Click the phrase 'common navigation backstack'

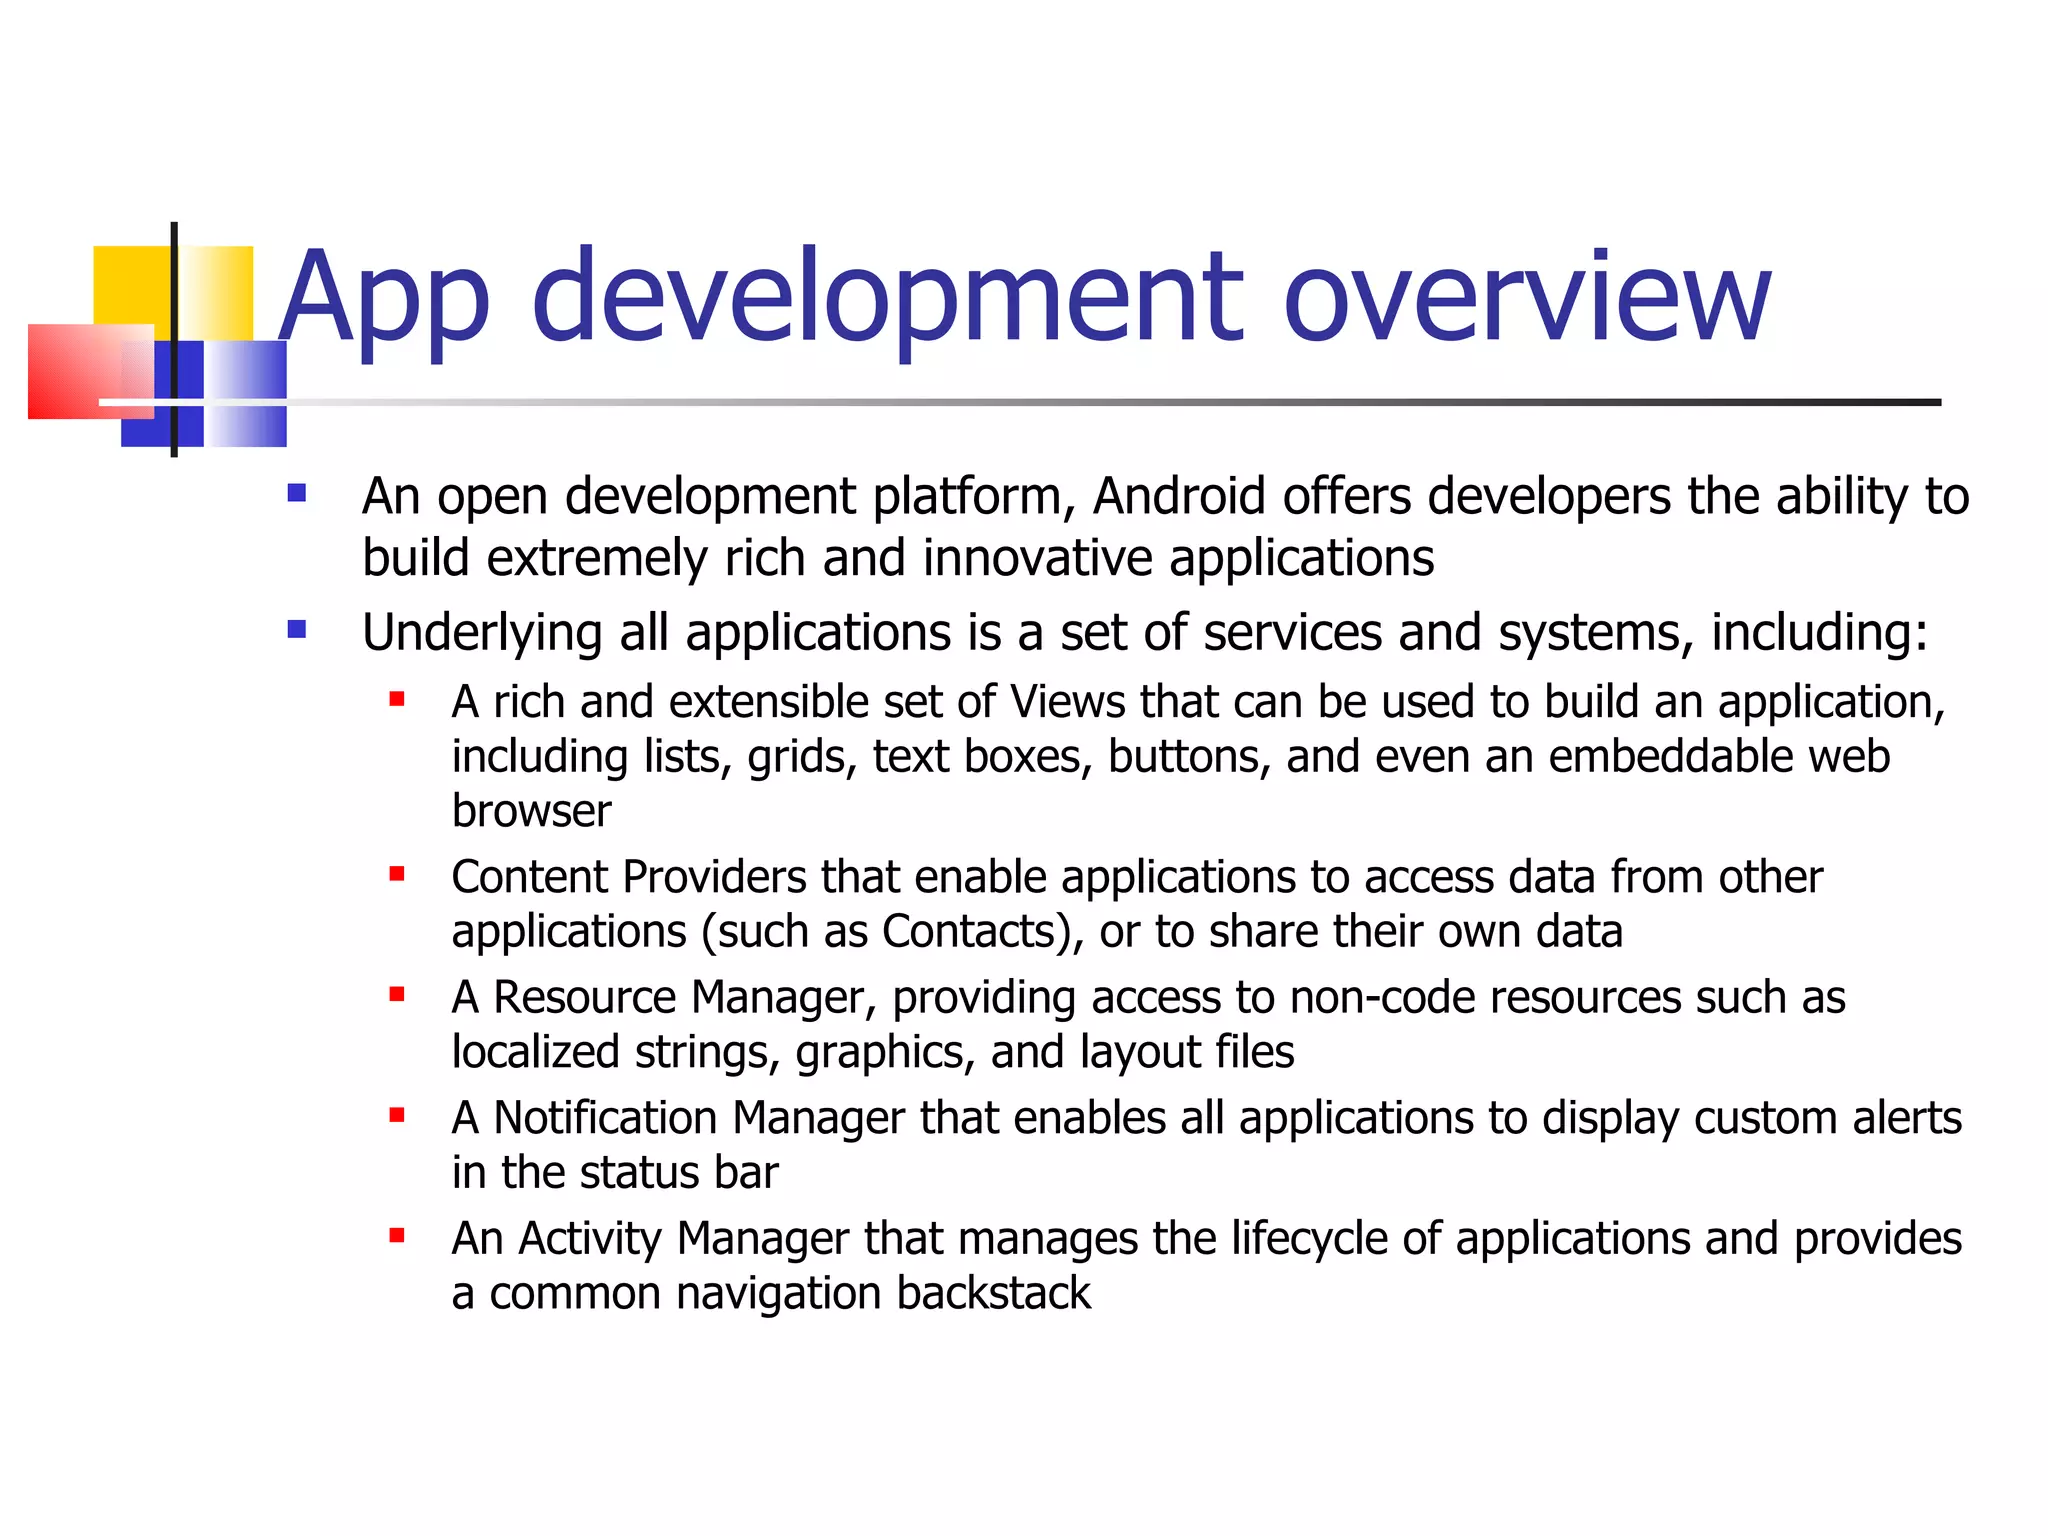789,1293
